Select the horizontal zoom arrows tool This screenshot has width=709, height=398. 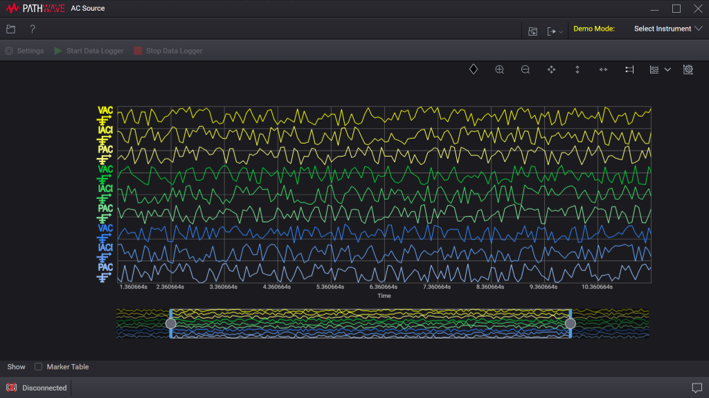pos(603,70)
